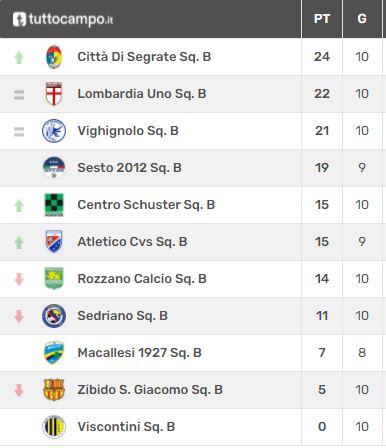Open the Macallesi 1927 crest
This screenshot has height=448, width=386.
(x=54, y=353)
